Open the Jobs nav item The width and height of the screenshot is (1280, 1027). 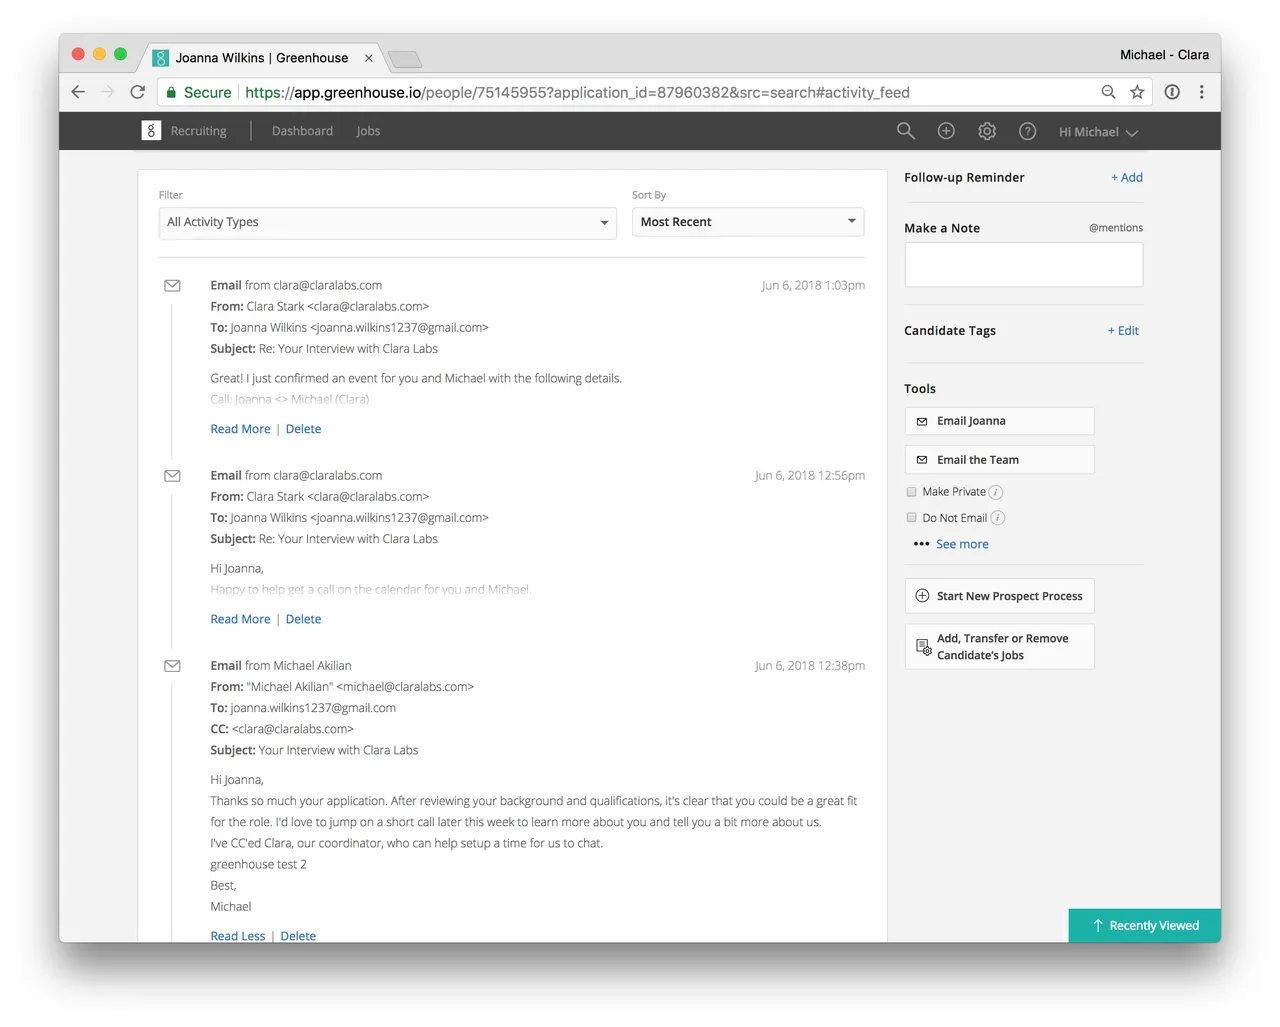point(368,131)
